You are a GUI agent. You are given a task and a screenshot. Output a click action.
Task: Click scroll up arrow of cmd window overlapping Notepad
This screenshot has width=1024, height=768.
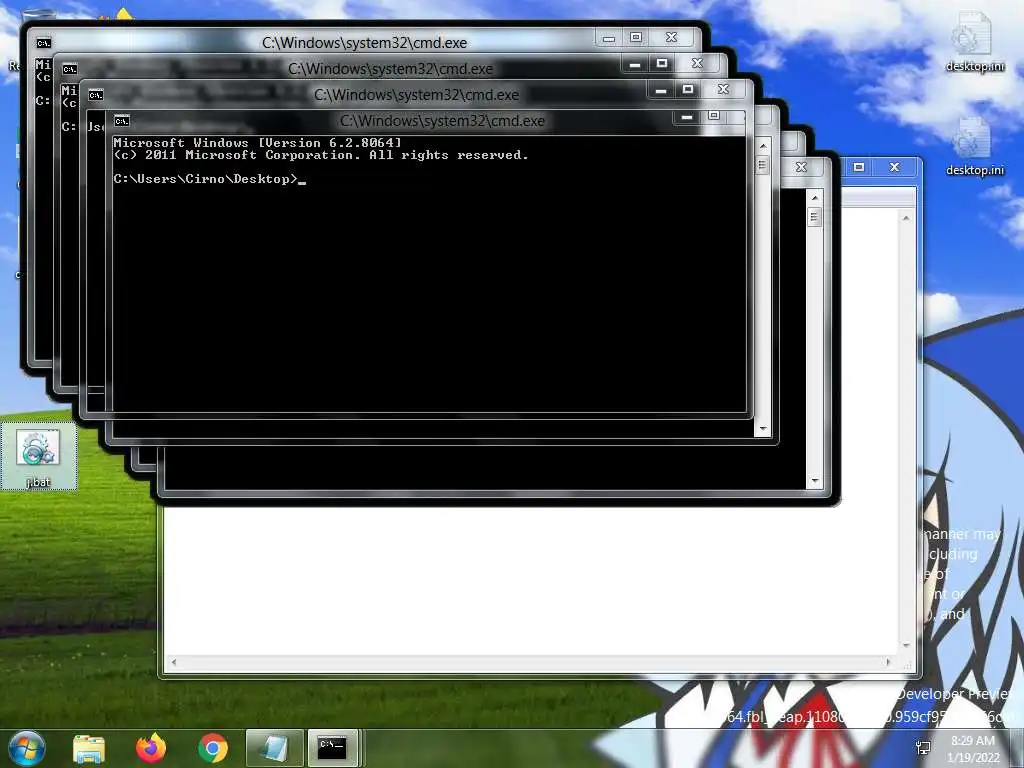[x=814, y=198]
